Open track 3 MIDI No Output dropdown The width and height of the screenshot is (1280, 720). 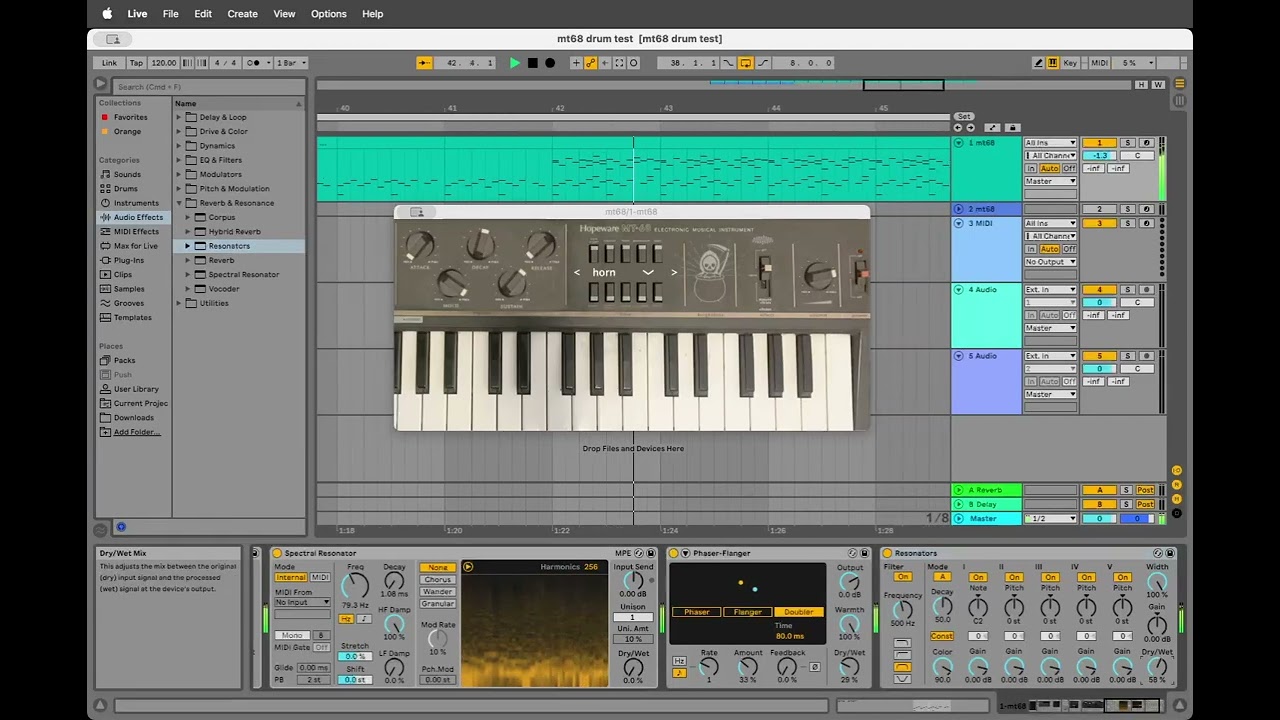coord(1050,262)
